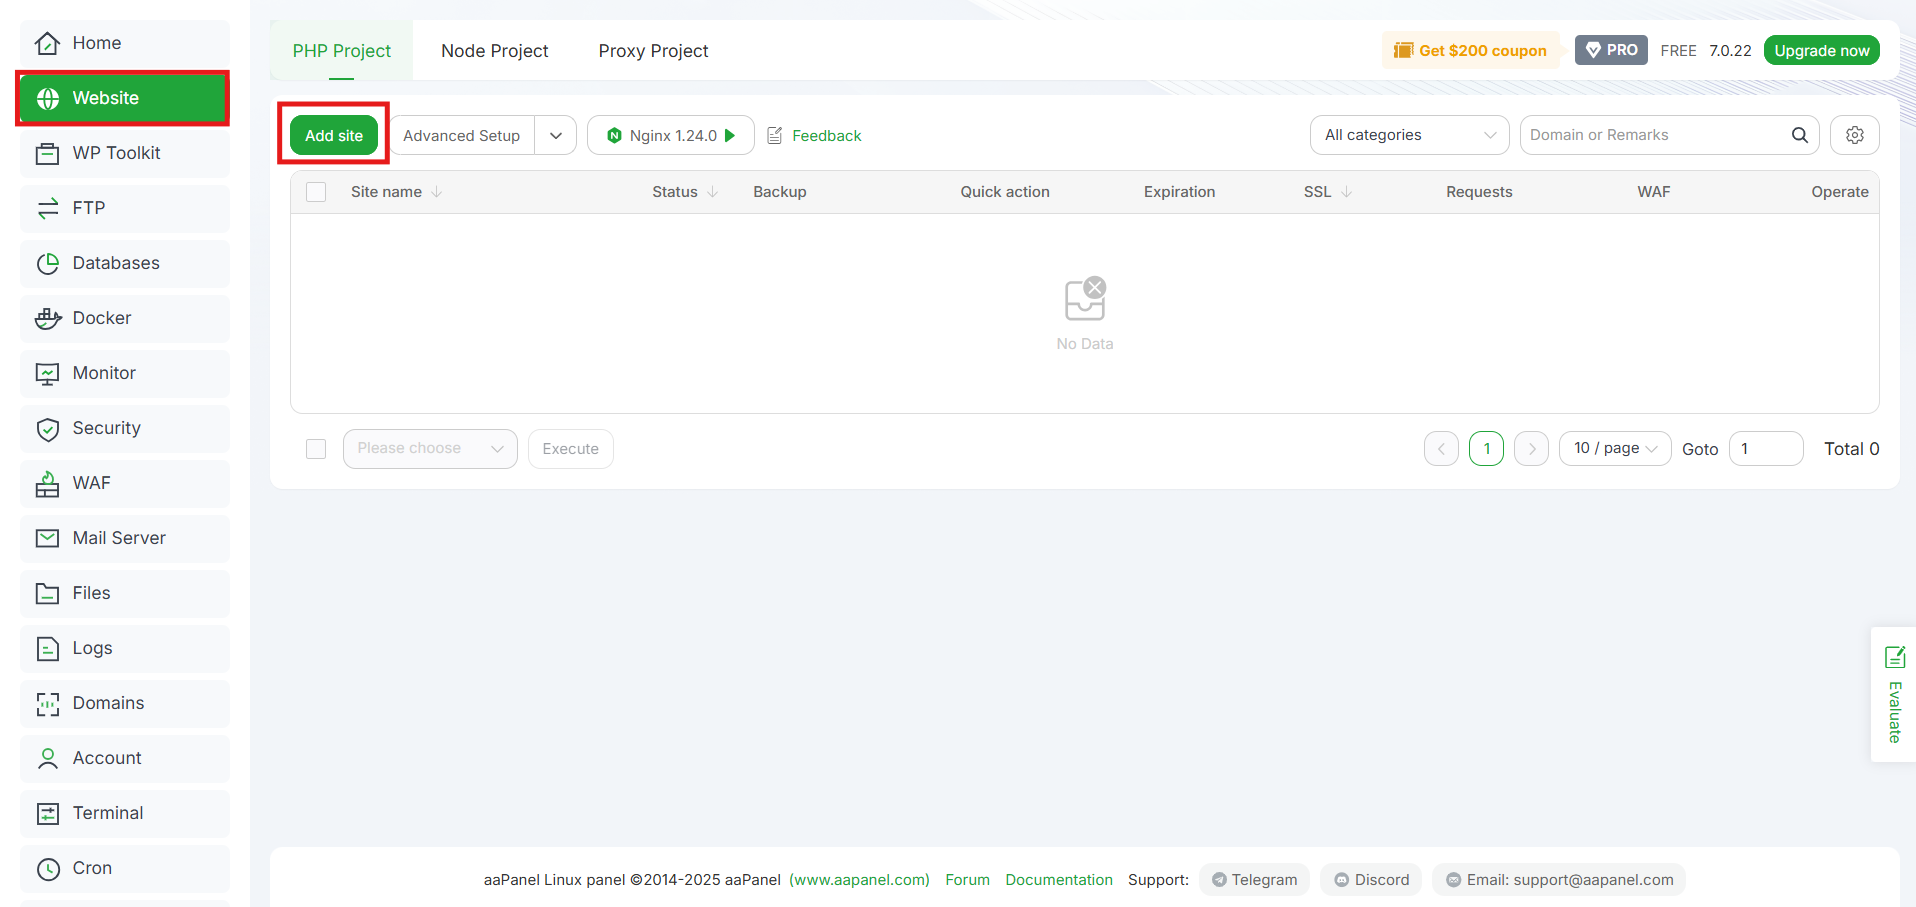Screen dimensions: 1916x907
Task: Open the Documentation link in footer
Action: [1058, 880]
